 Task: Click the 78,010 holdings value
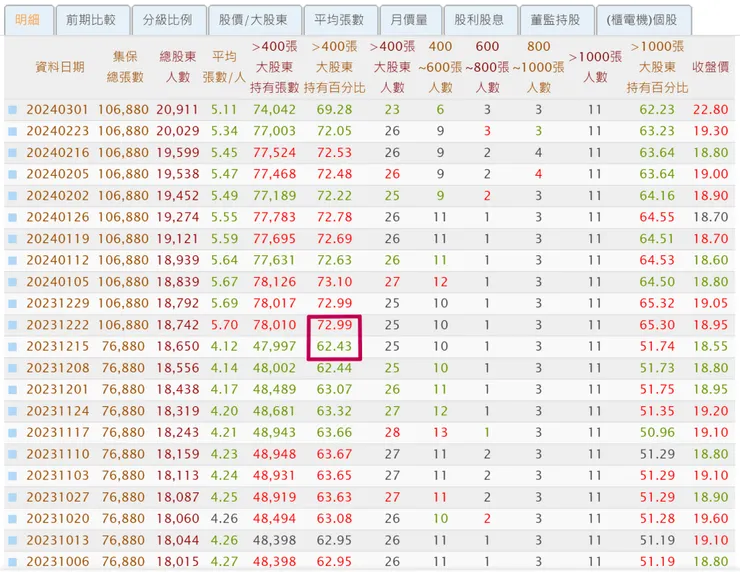coord(274,325)
